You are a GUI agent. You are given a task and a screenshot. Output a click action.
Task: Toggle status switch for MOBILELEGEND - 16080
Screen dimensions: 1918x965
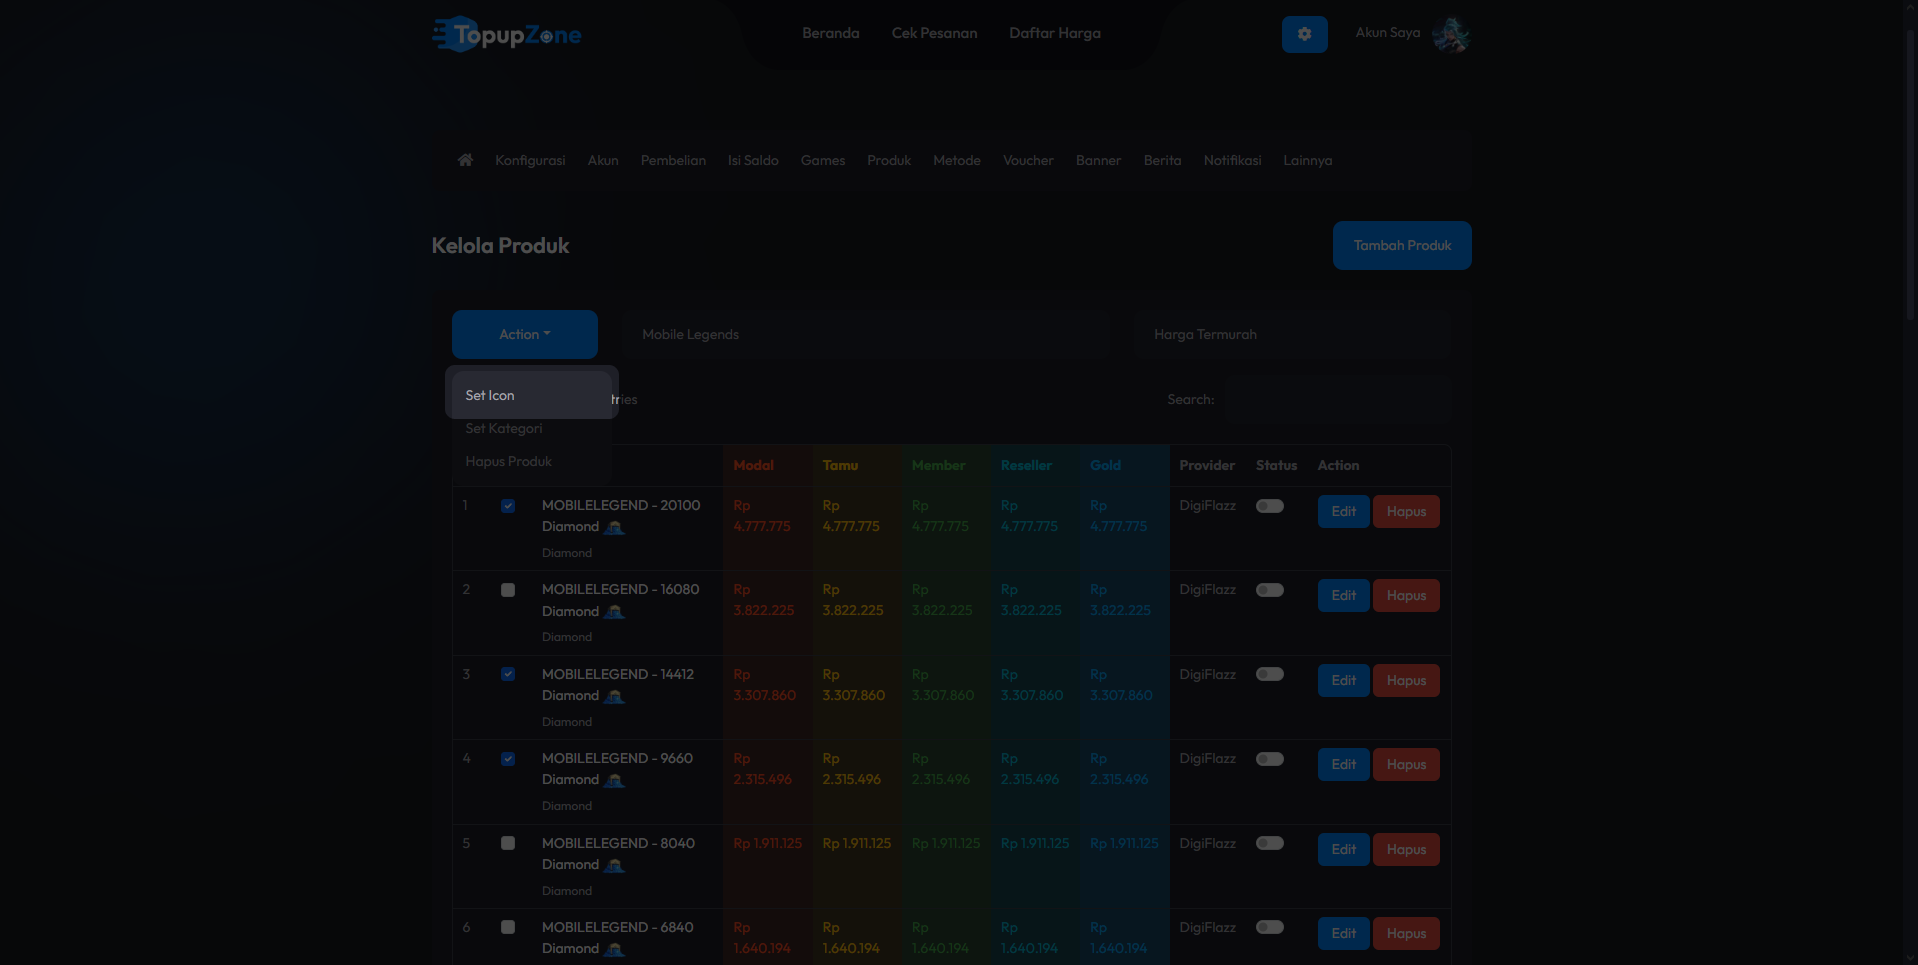coord(1270,590)
